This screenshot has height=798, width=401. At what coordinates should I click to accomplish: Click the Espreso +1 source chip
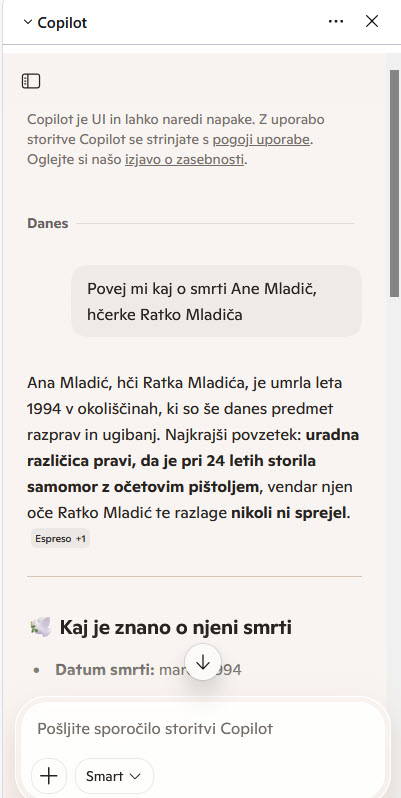coord(60,539)
